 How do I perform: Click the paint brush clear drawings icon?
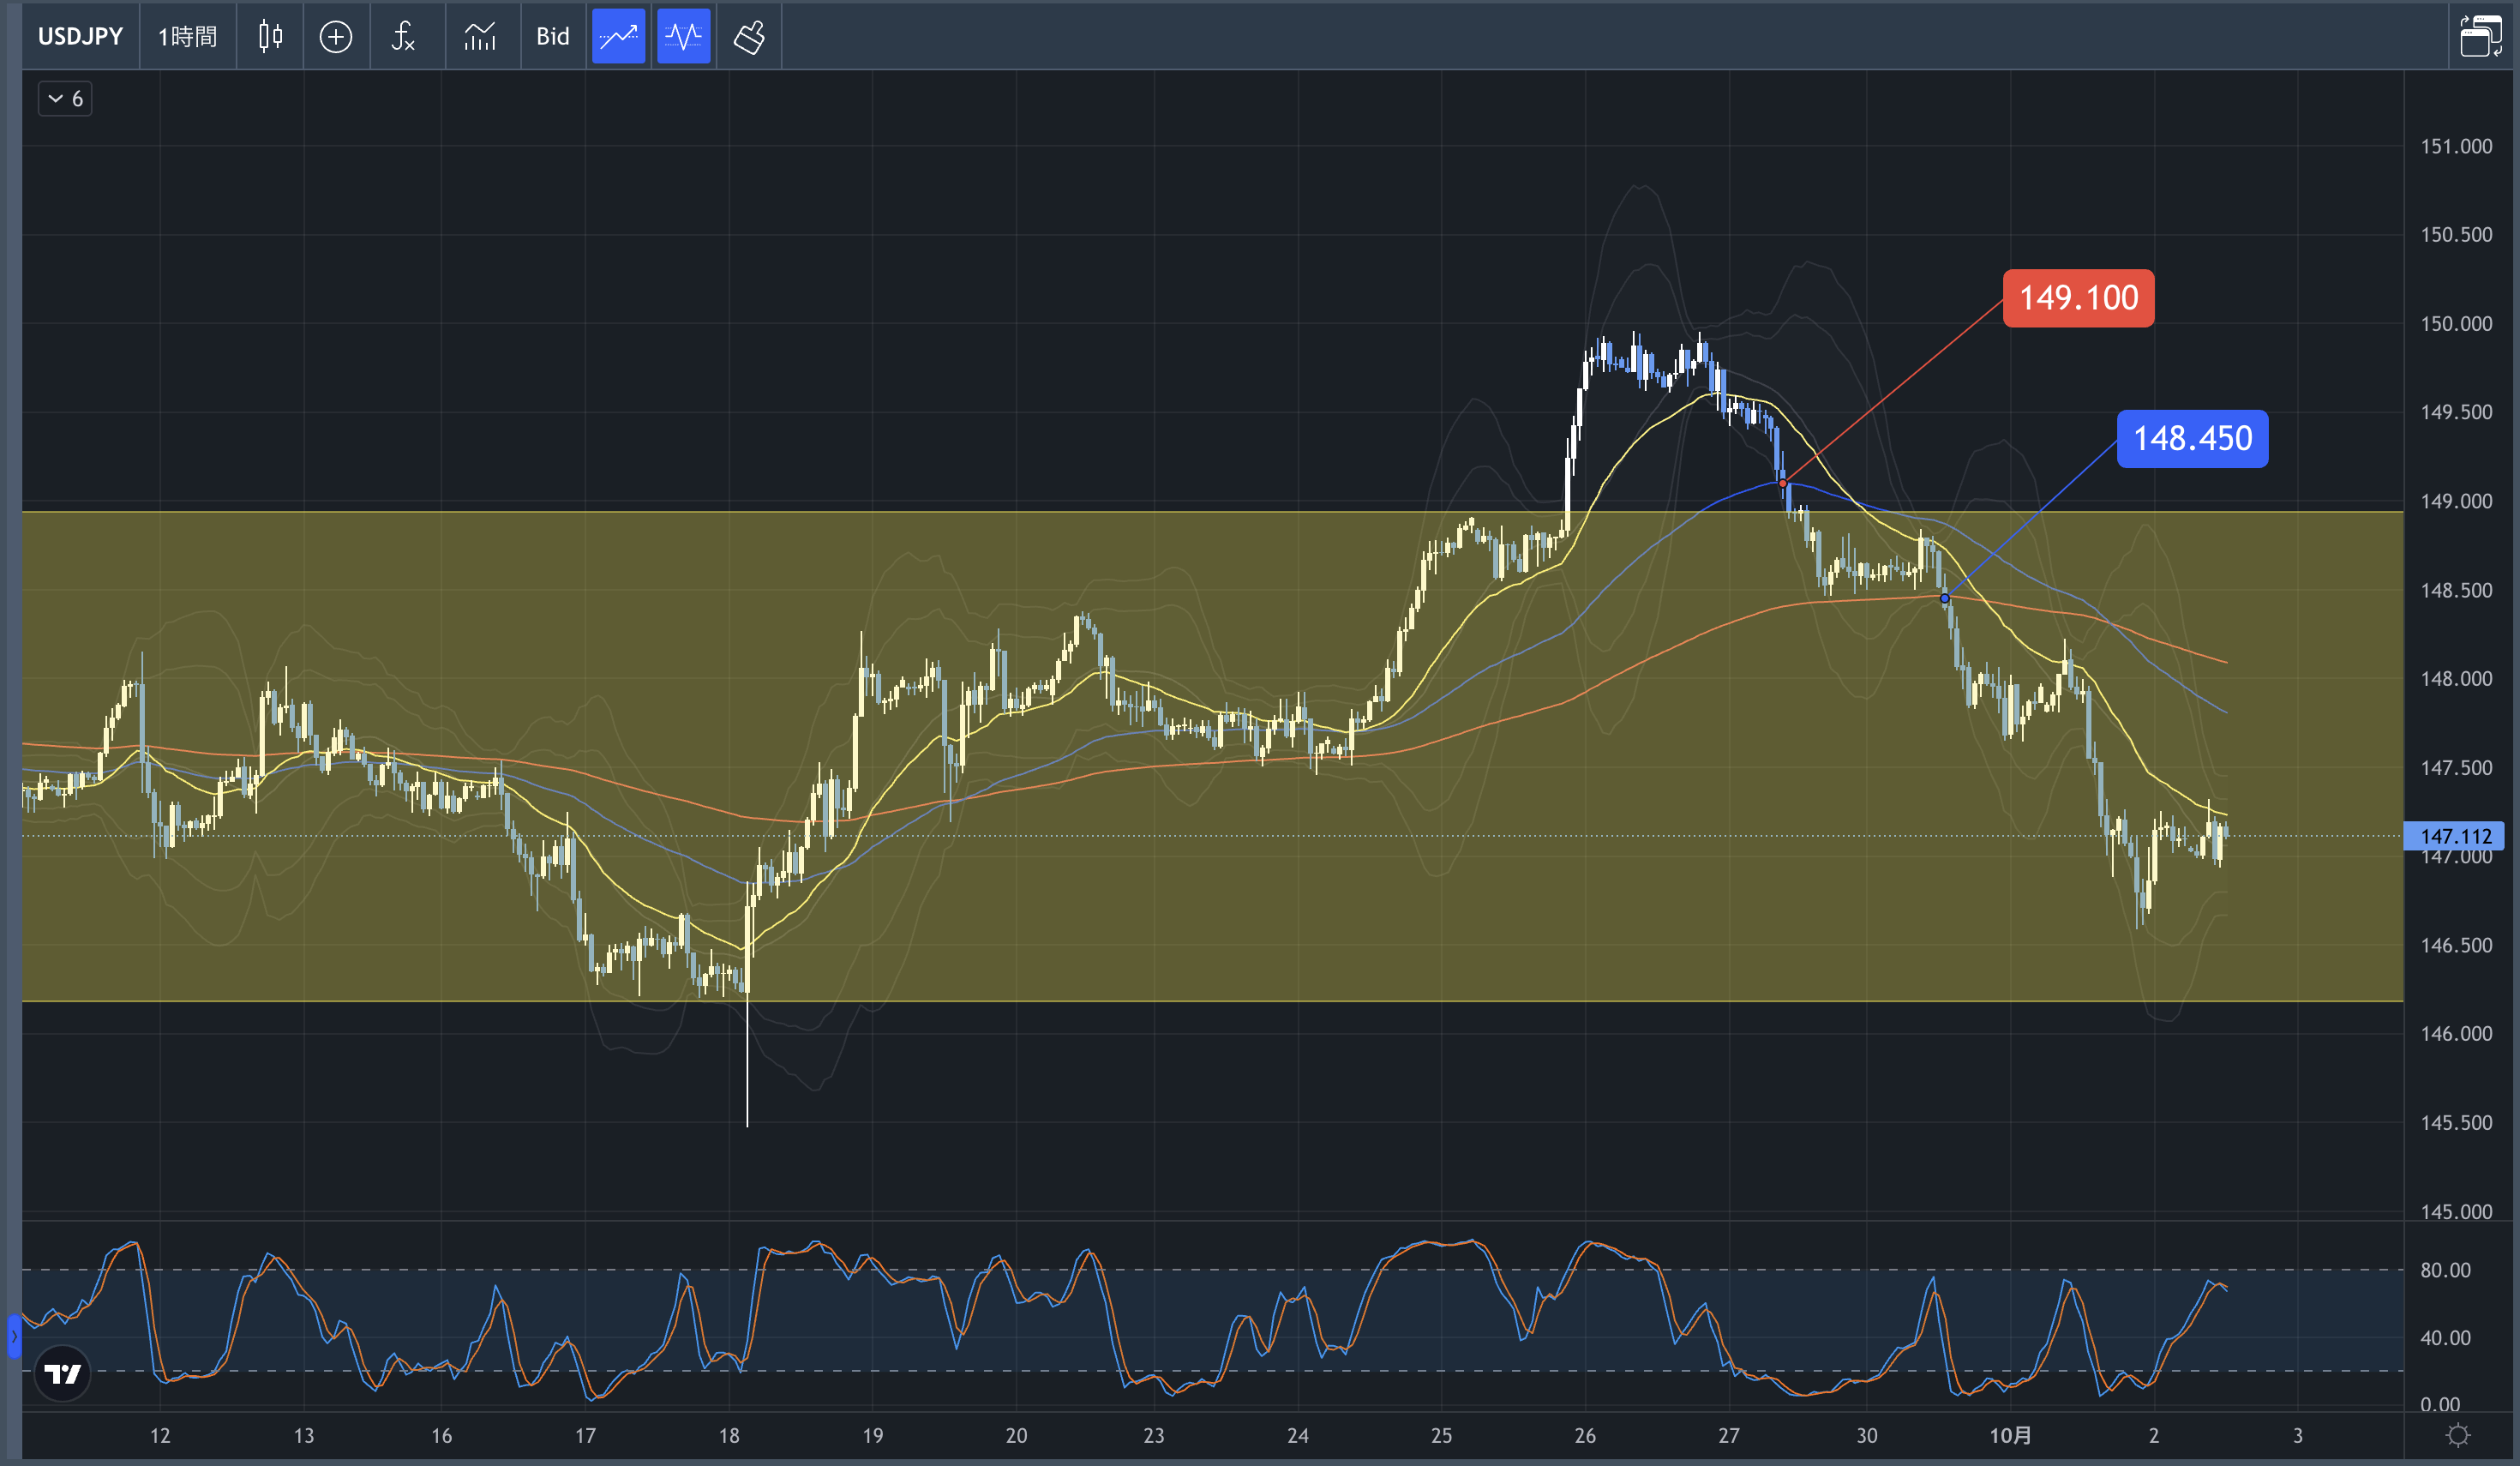coord(749,37)
